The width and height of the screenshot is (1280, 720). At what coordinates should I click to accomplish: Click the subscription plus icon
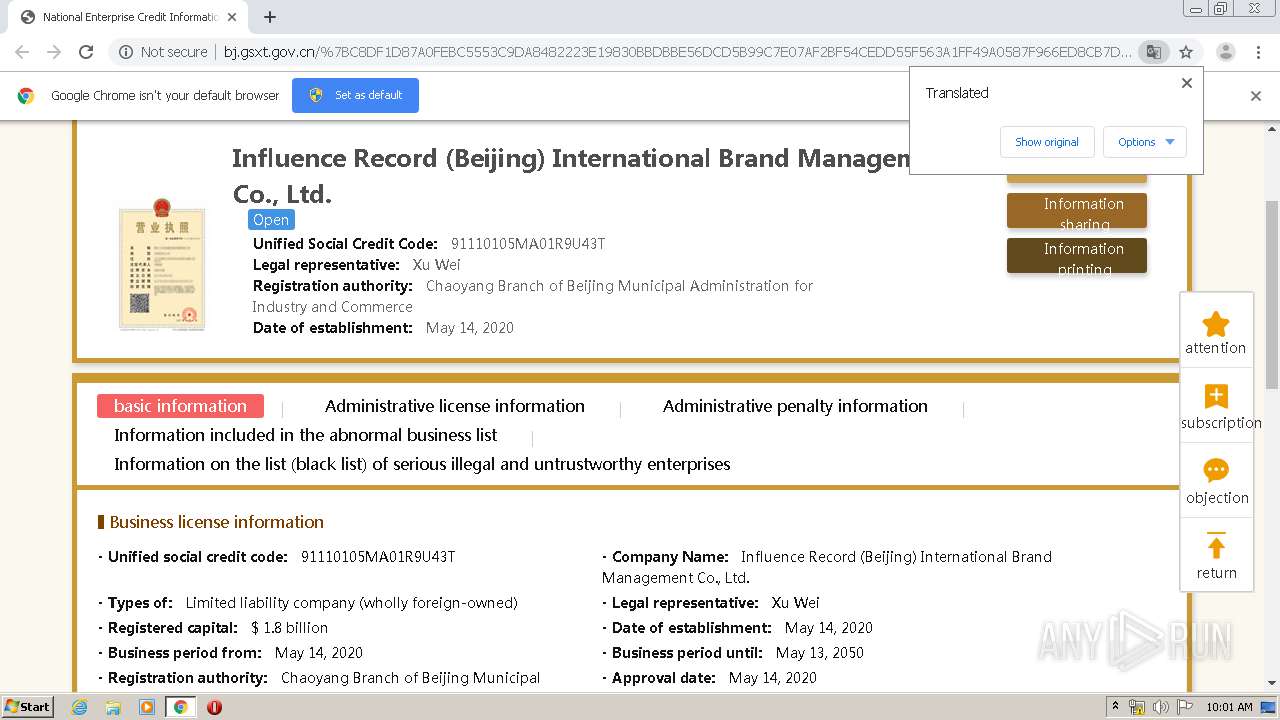(1216, 397)
